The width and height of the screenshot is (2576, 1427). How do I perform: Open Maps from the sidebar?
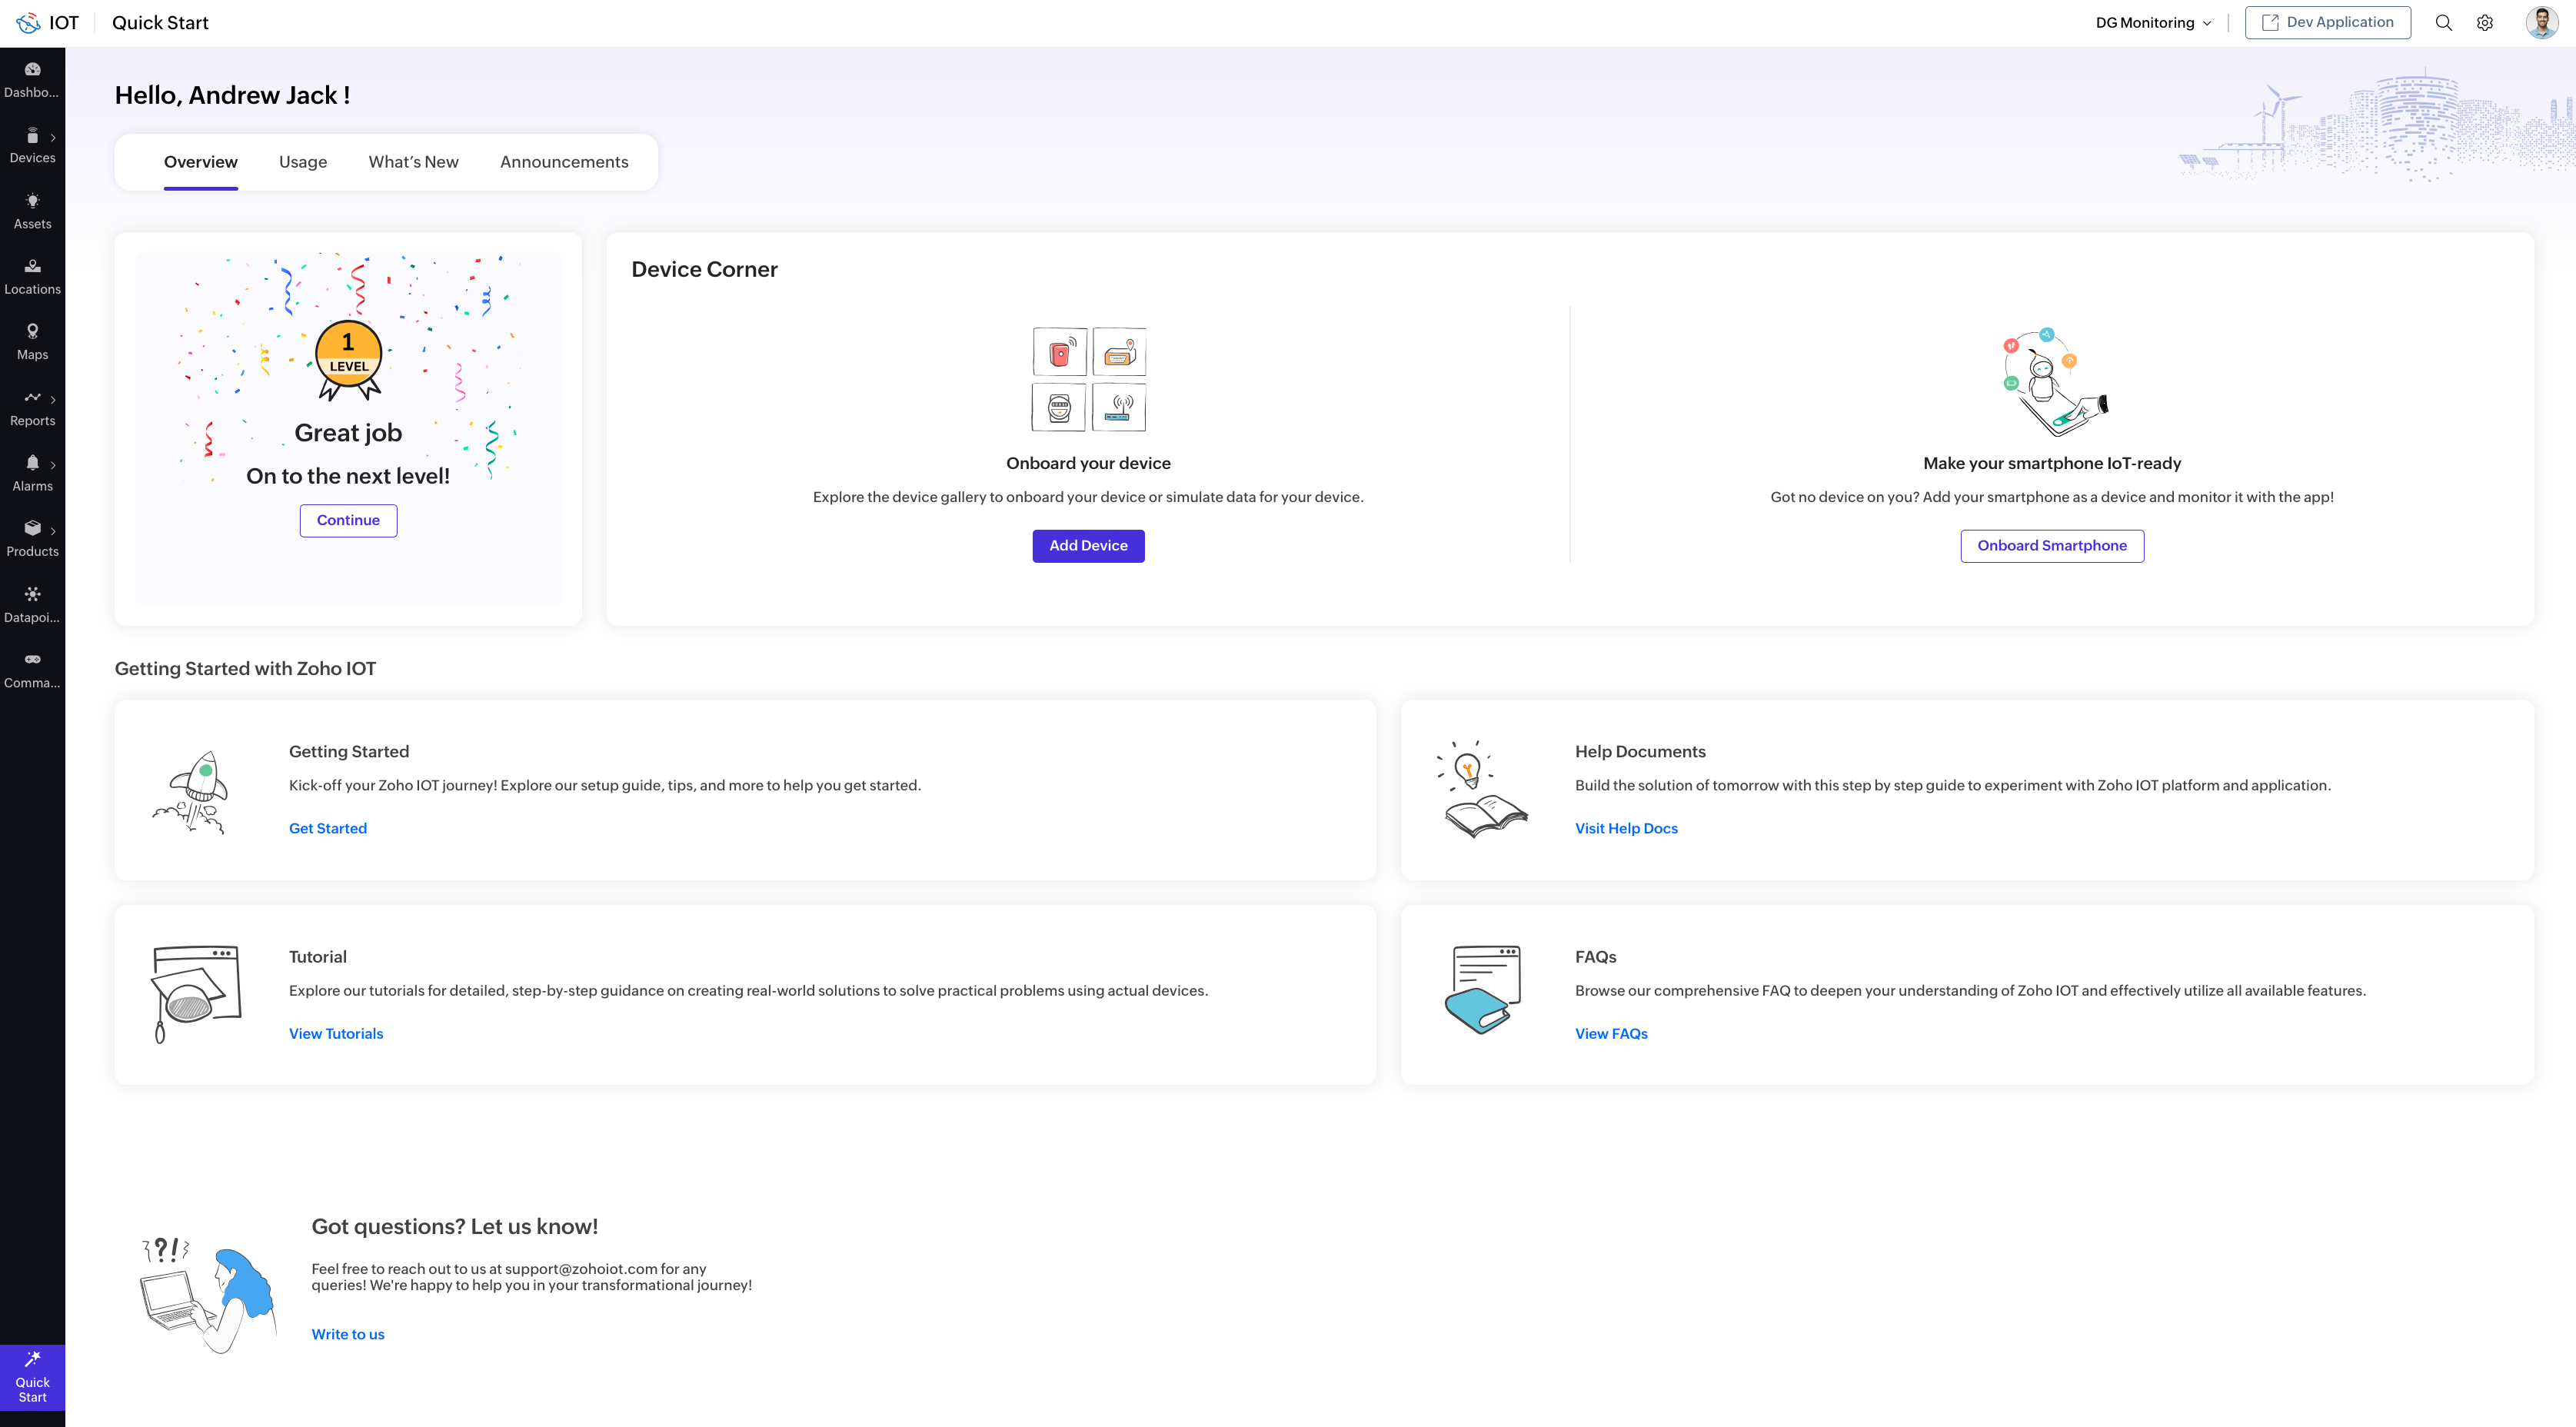[32, 341]
